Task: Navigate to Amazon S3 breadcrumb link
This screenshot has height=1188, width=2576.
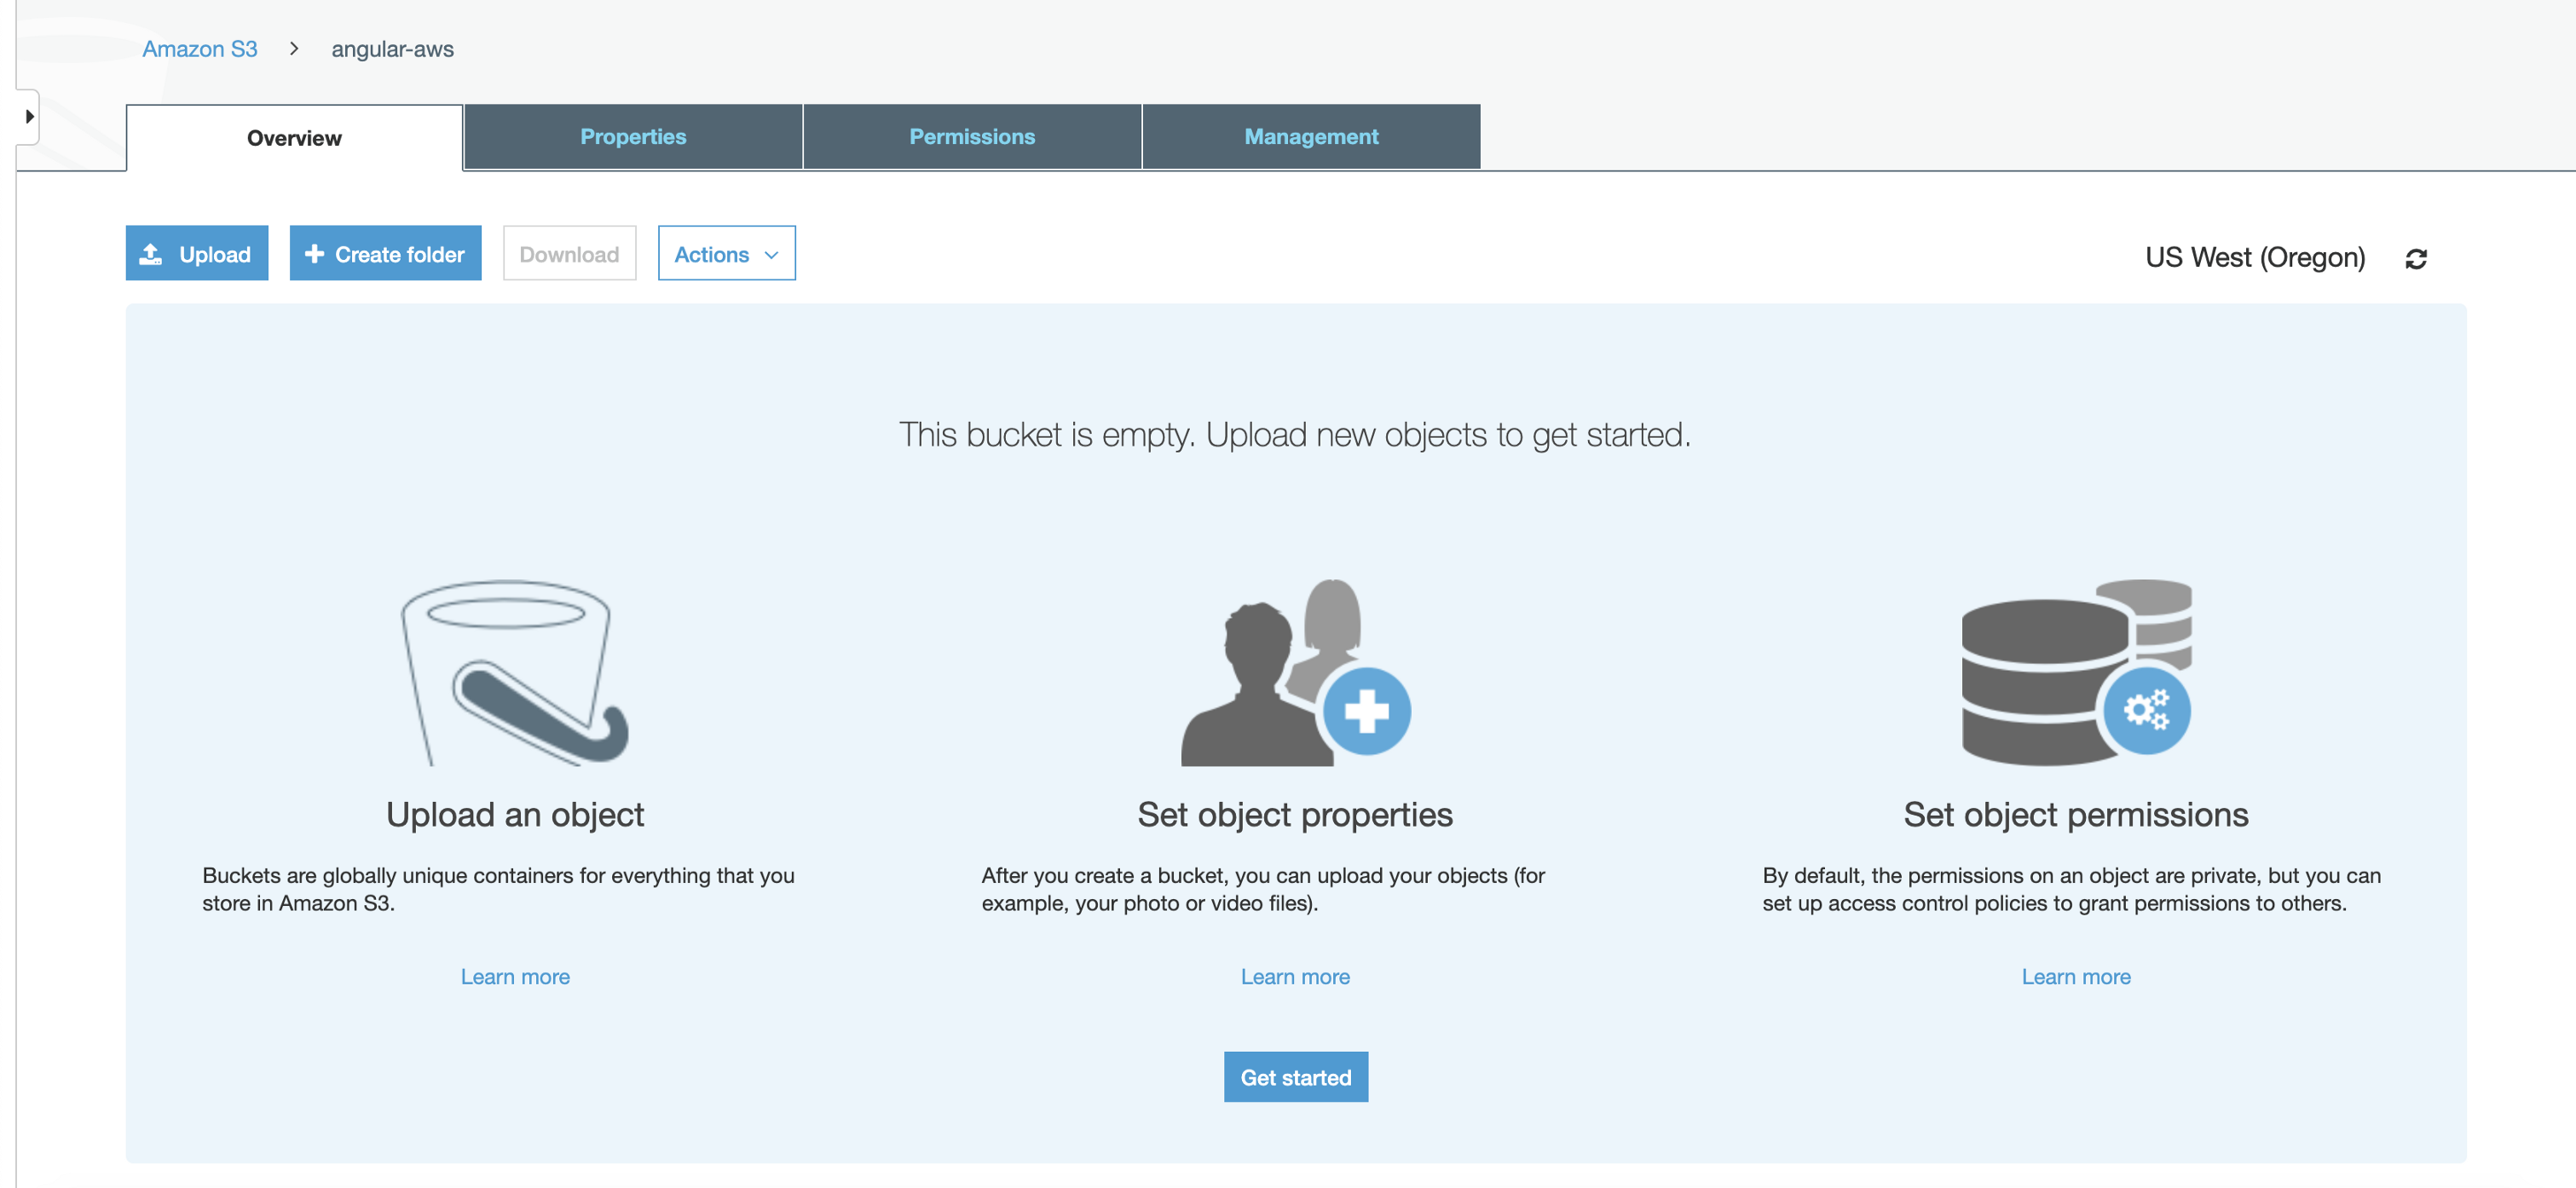Action: point(200,49)
